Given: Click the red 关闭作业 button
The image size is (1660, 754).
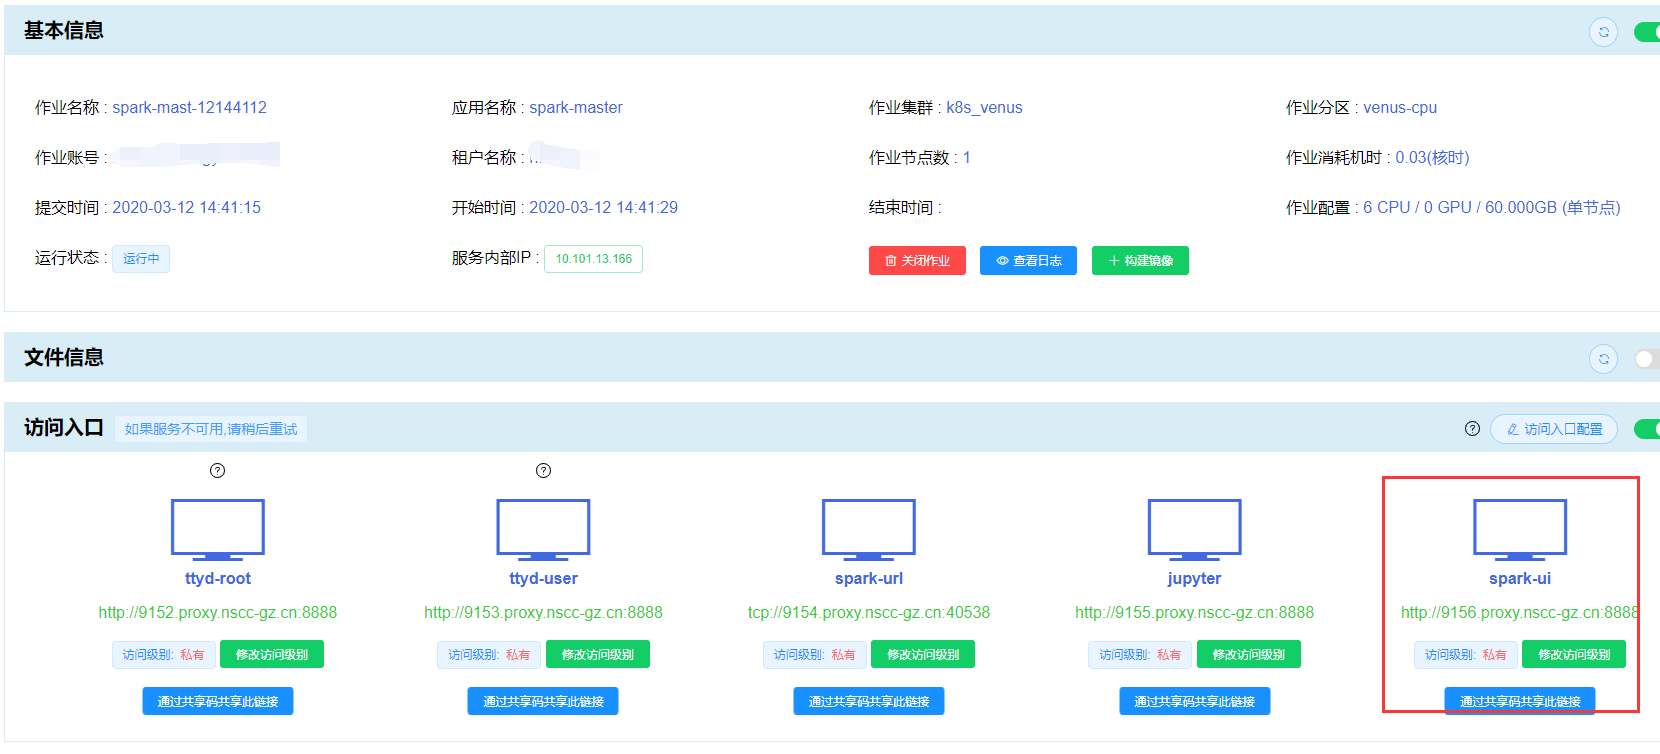Looking at the screenshot, I should pyautogui.click(x=917, y=261).
